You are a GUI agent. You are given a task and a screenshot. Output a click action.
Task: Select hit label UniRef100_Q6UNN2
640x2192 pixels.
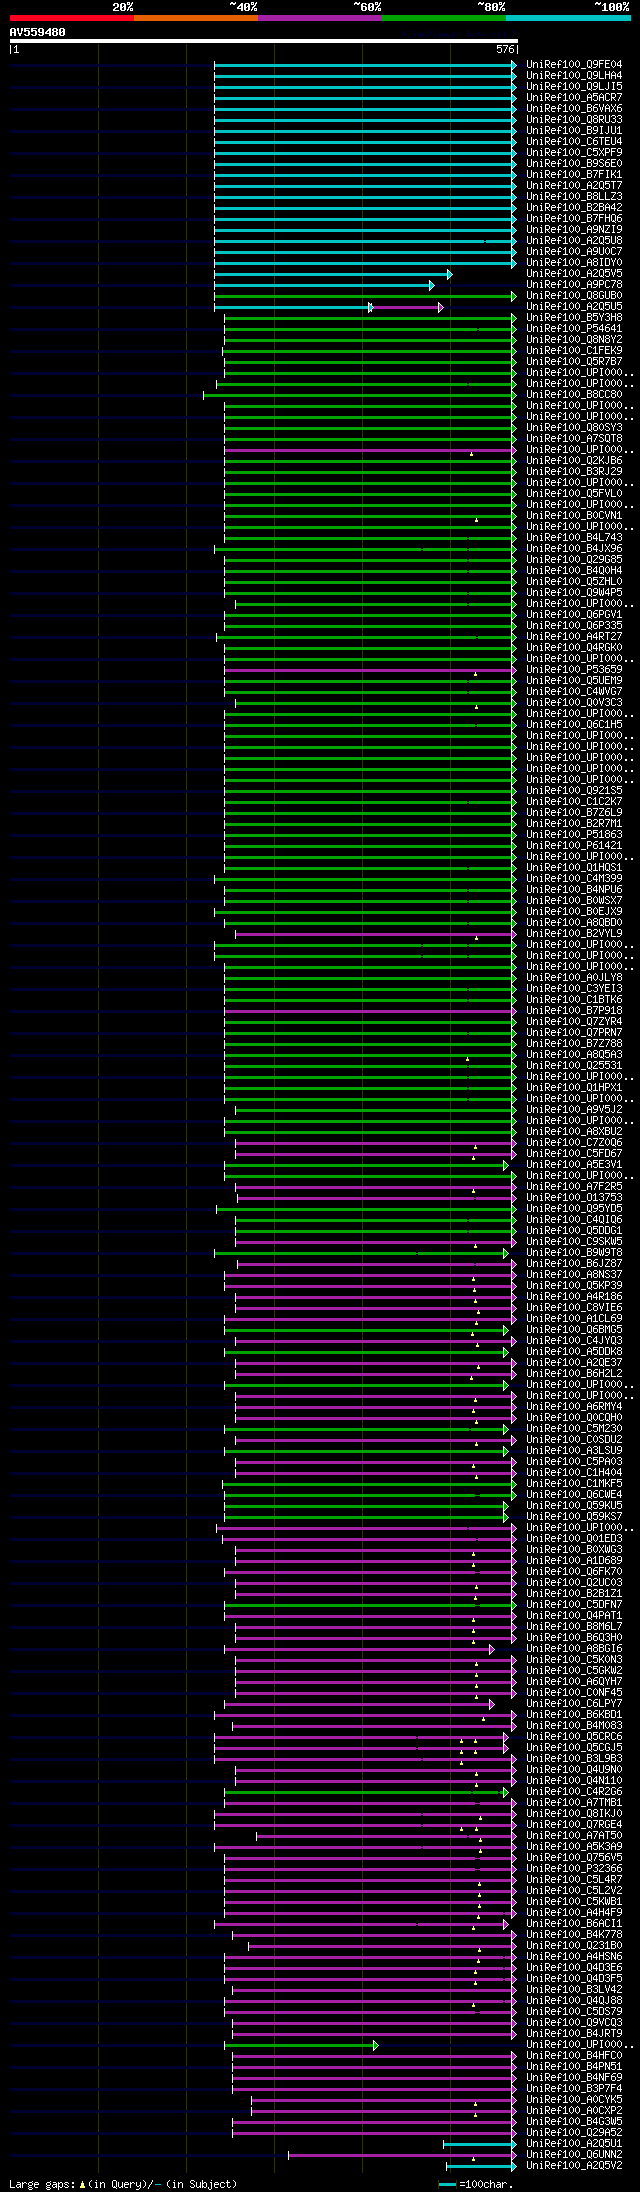pyautogui.click(x=574, y=2155)
